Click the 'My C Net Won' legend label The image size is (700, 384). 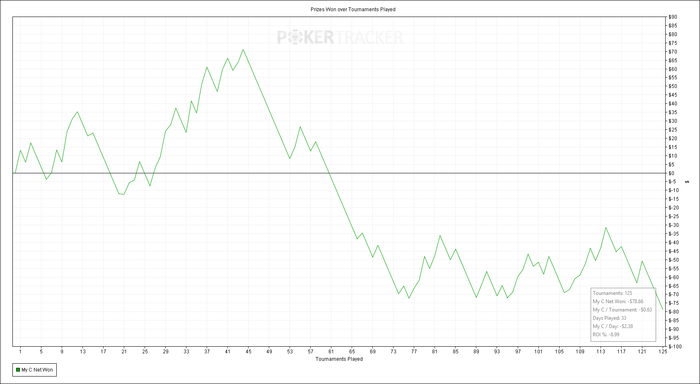(x=38, y=370)
